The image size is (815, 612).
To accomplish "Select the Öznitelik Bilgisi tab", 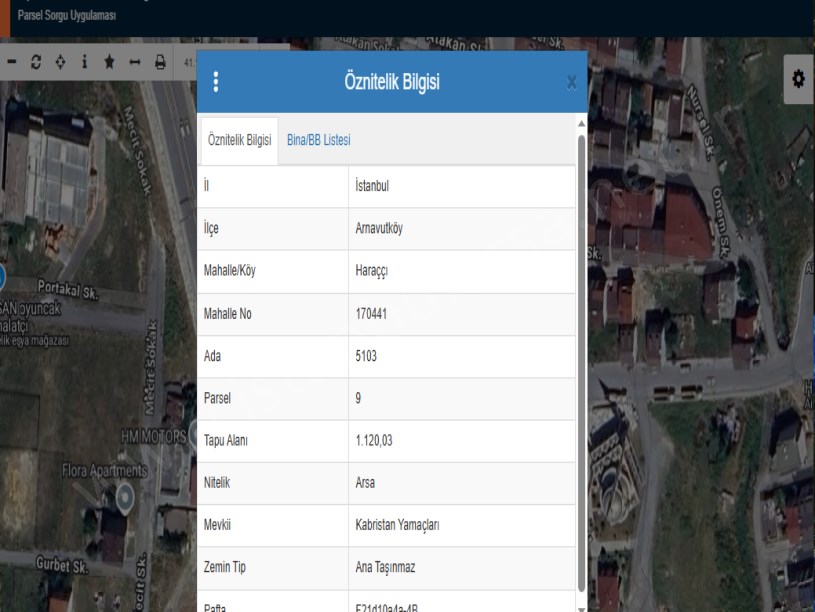I will click(239, 140).
